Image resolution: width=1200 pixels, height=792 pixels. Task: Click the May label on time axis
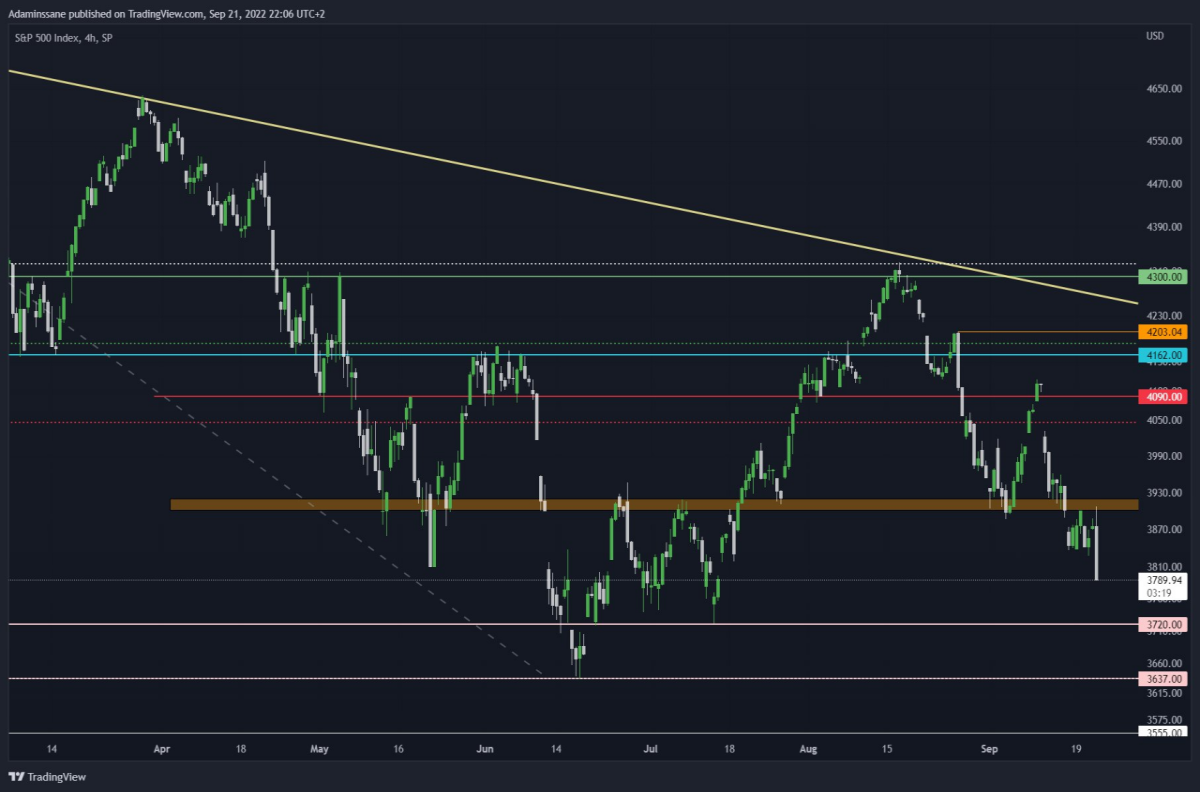click(x=320, y=748)
